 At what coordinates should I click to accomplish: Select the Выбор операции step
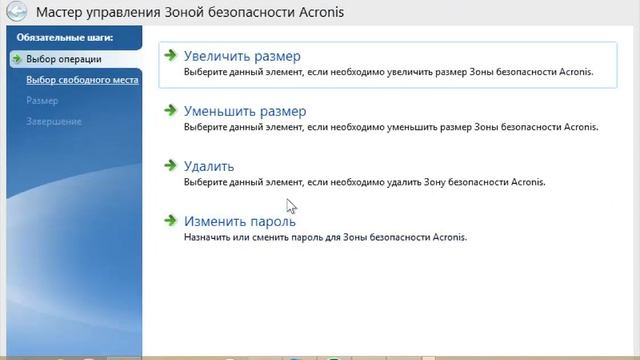pyautogui.click(x=64, y=59)
